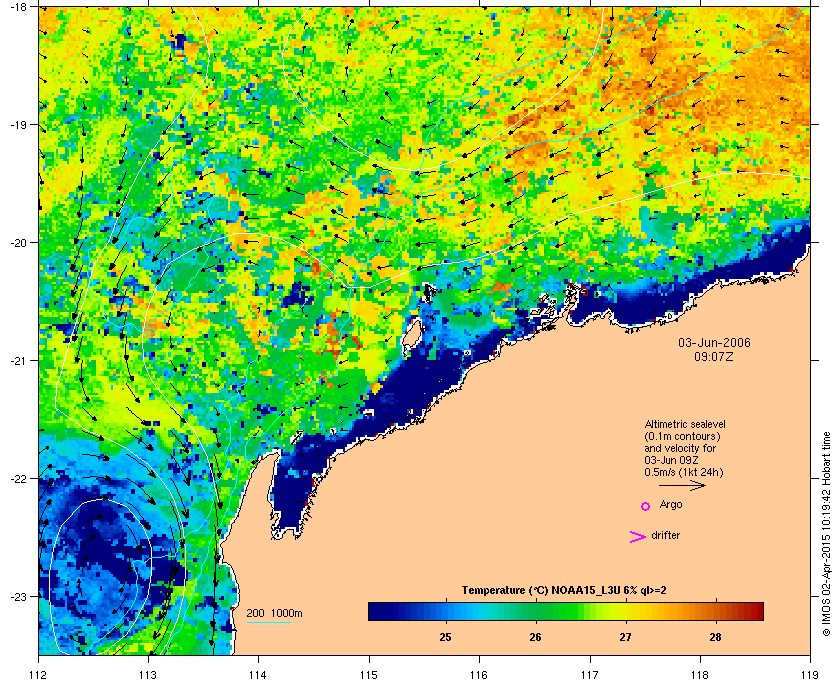Click the latitude axis label -22
Image resolution: width=840 pixels, height=680 pixels.
coord(18,478)
